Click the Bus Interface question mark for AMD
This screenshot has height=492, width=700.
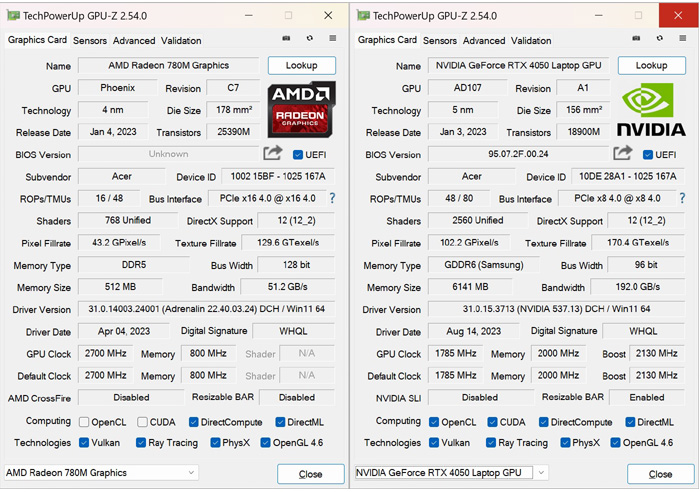click(332, 199)
